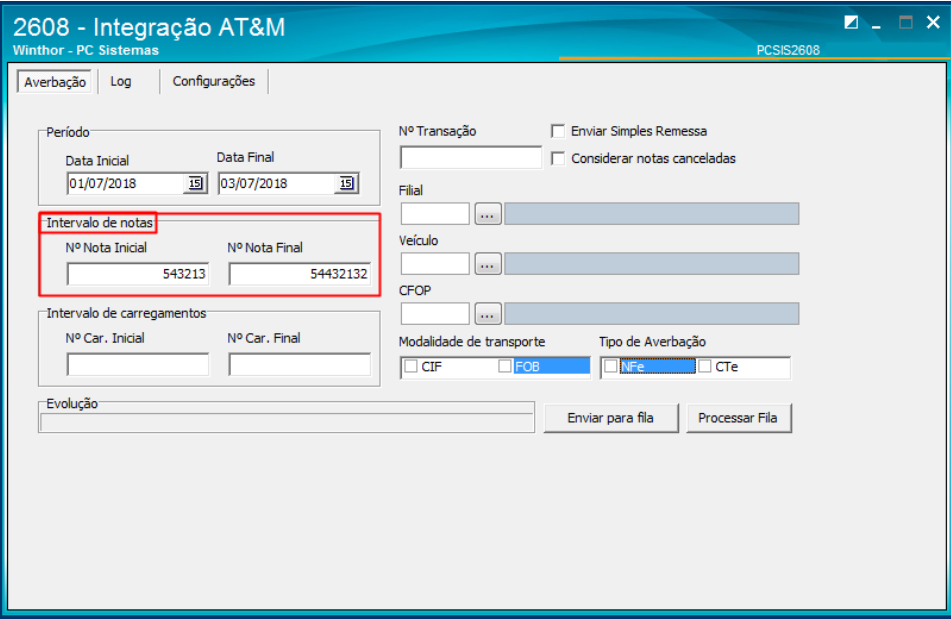Check the CIF transport modality
The image size is (951, 619).
coord(411,366)
